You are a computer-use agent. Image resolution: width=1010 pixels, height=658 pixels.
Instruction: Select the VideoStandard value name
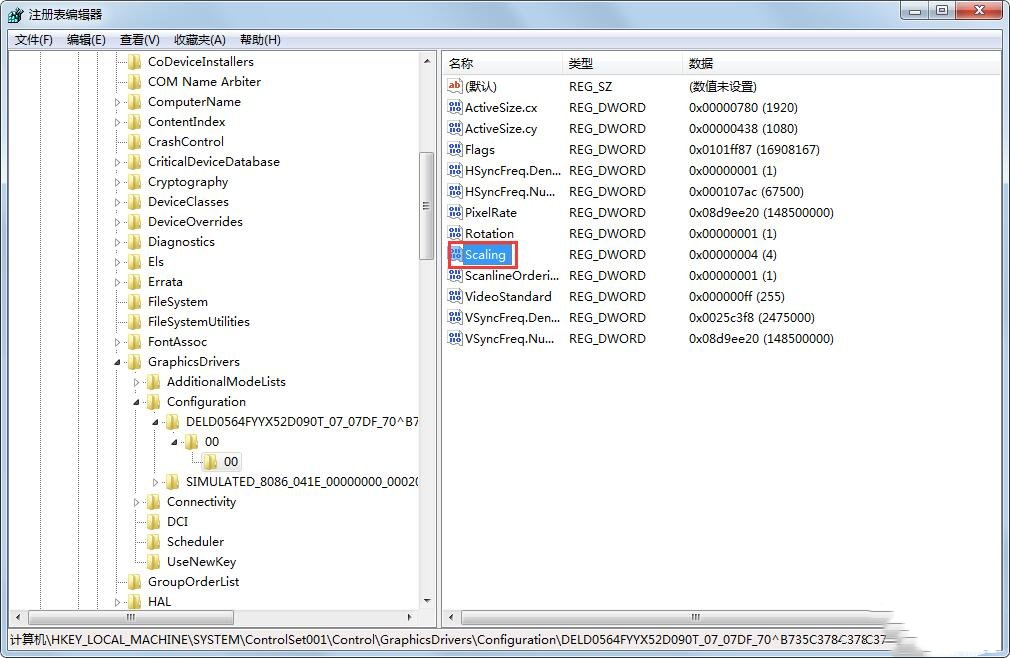[508, 297]
